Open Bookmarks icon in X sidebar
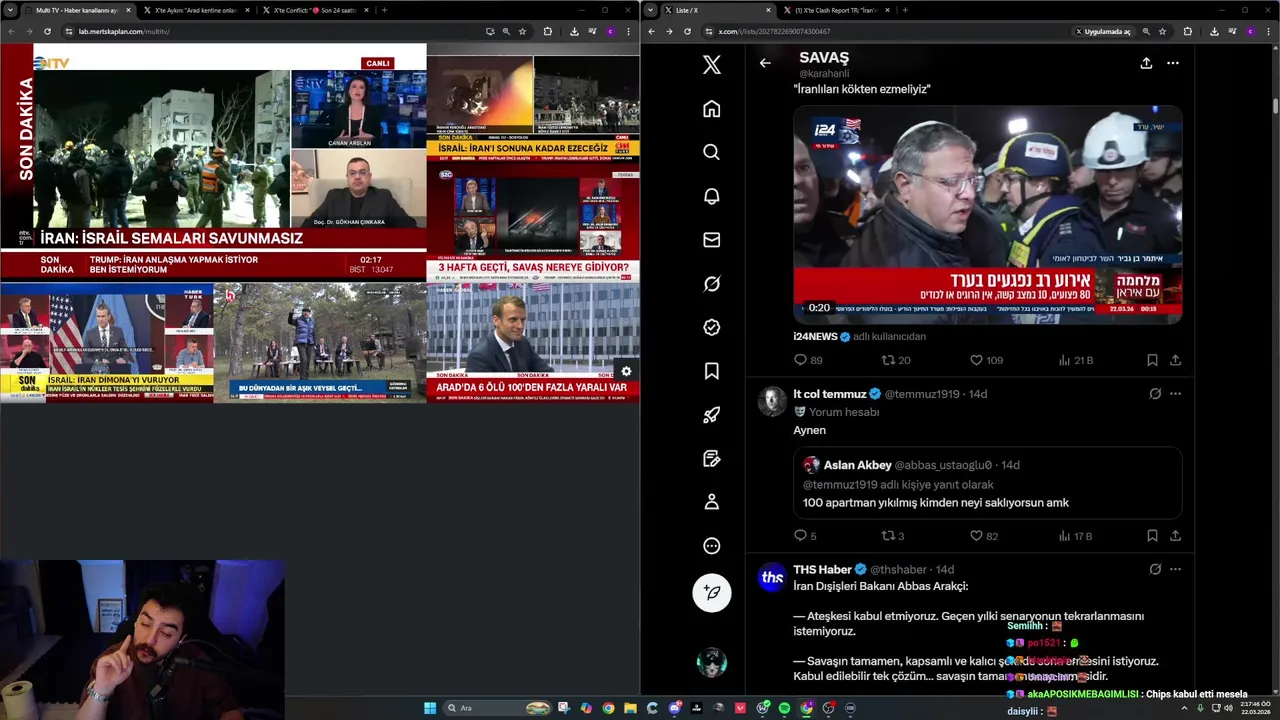 click(x=711, y=371)
